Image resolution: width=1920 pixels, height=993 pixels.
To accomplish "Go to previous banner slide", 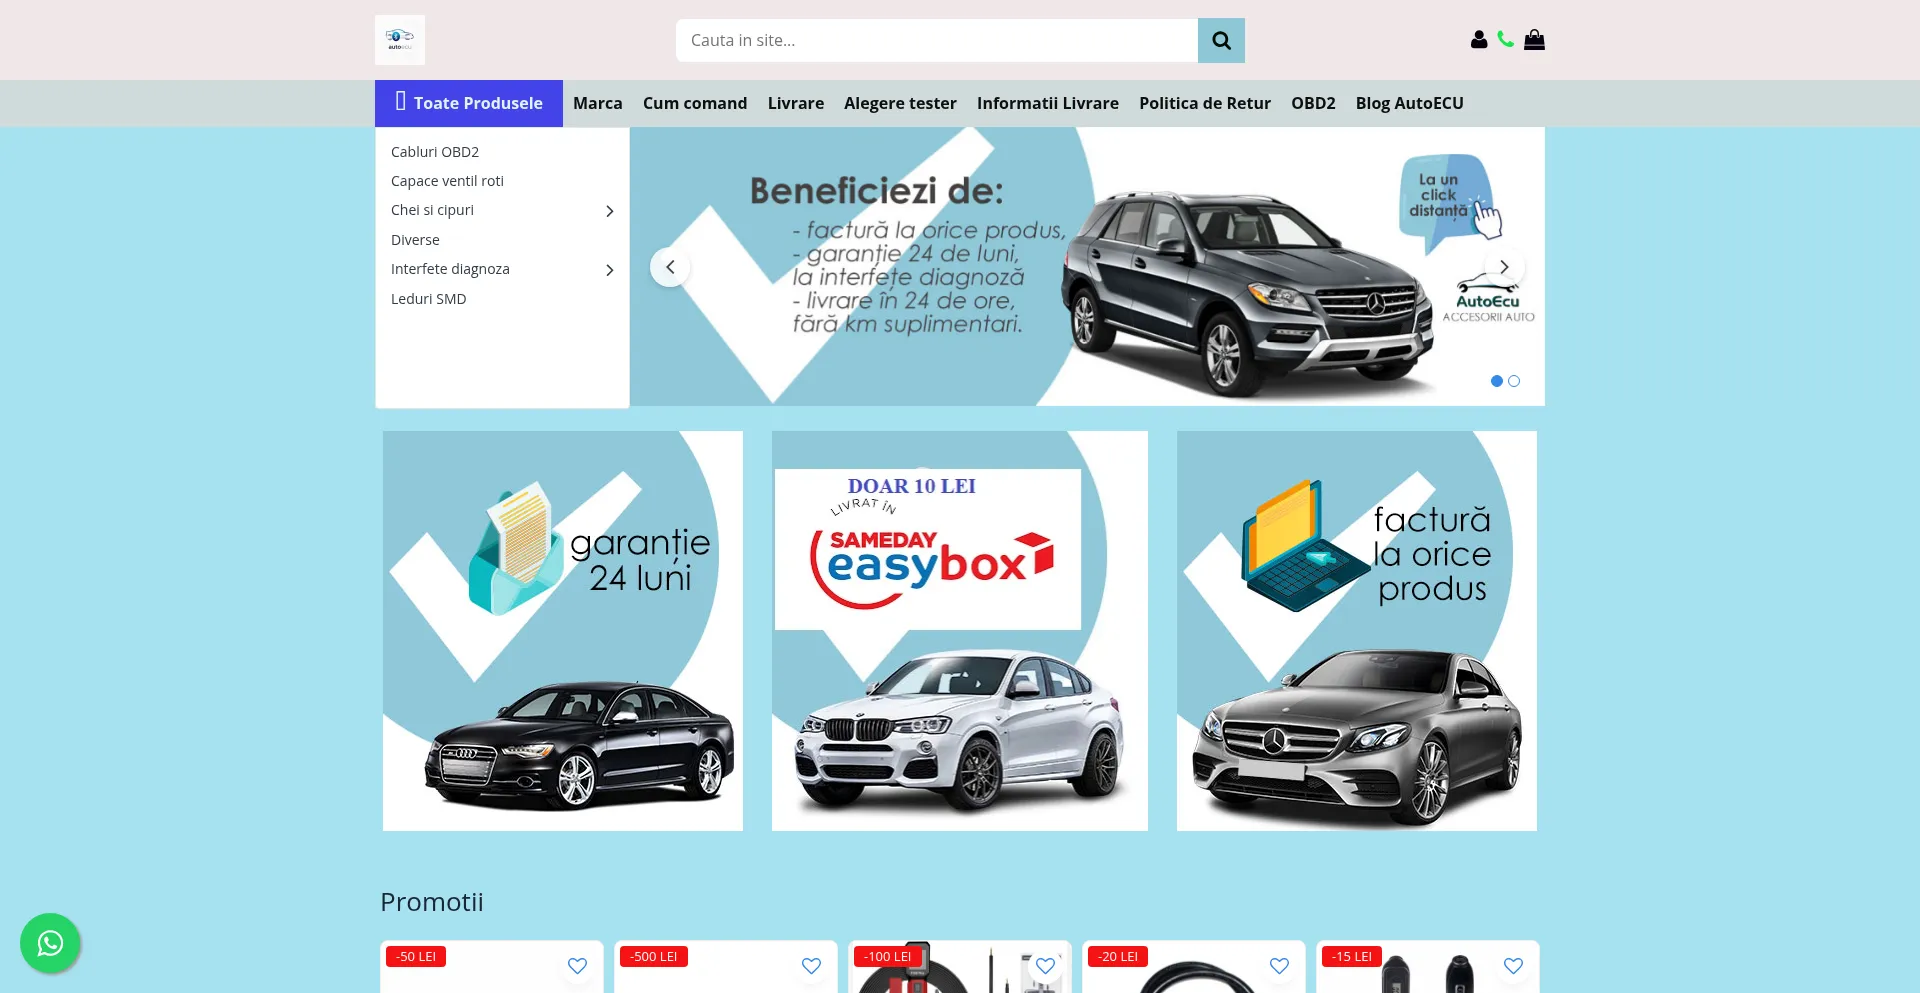I will click(x=670, y=267).
